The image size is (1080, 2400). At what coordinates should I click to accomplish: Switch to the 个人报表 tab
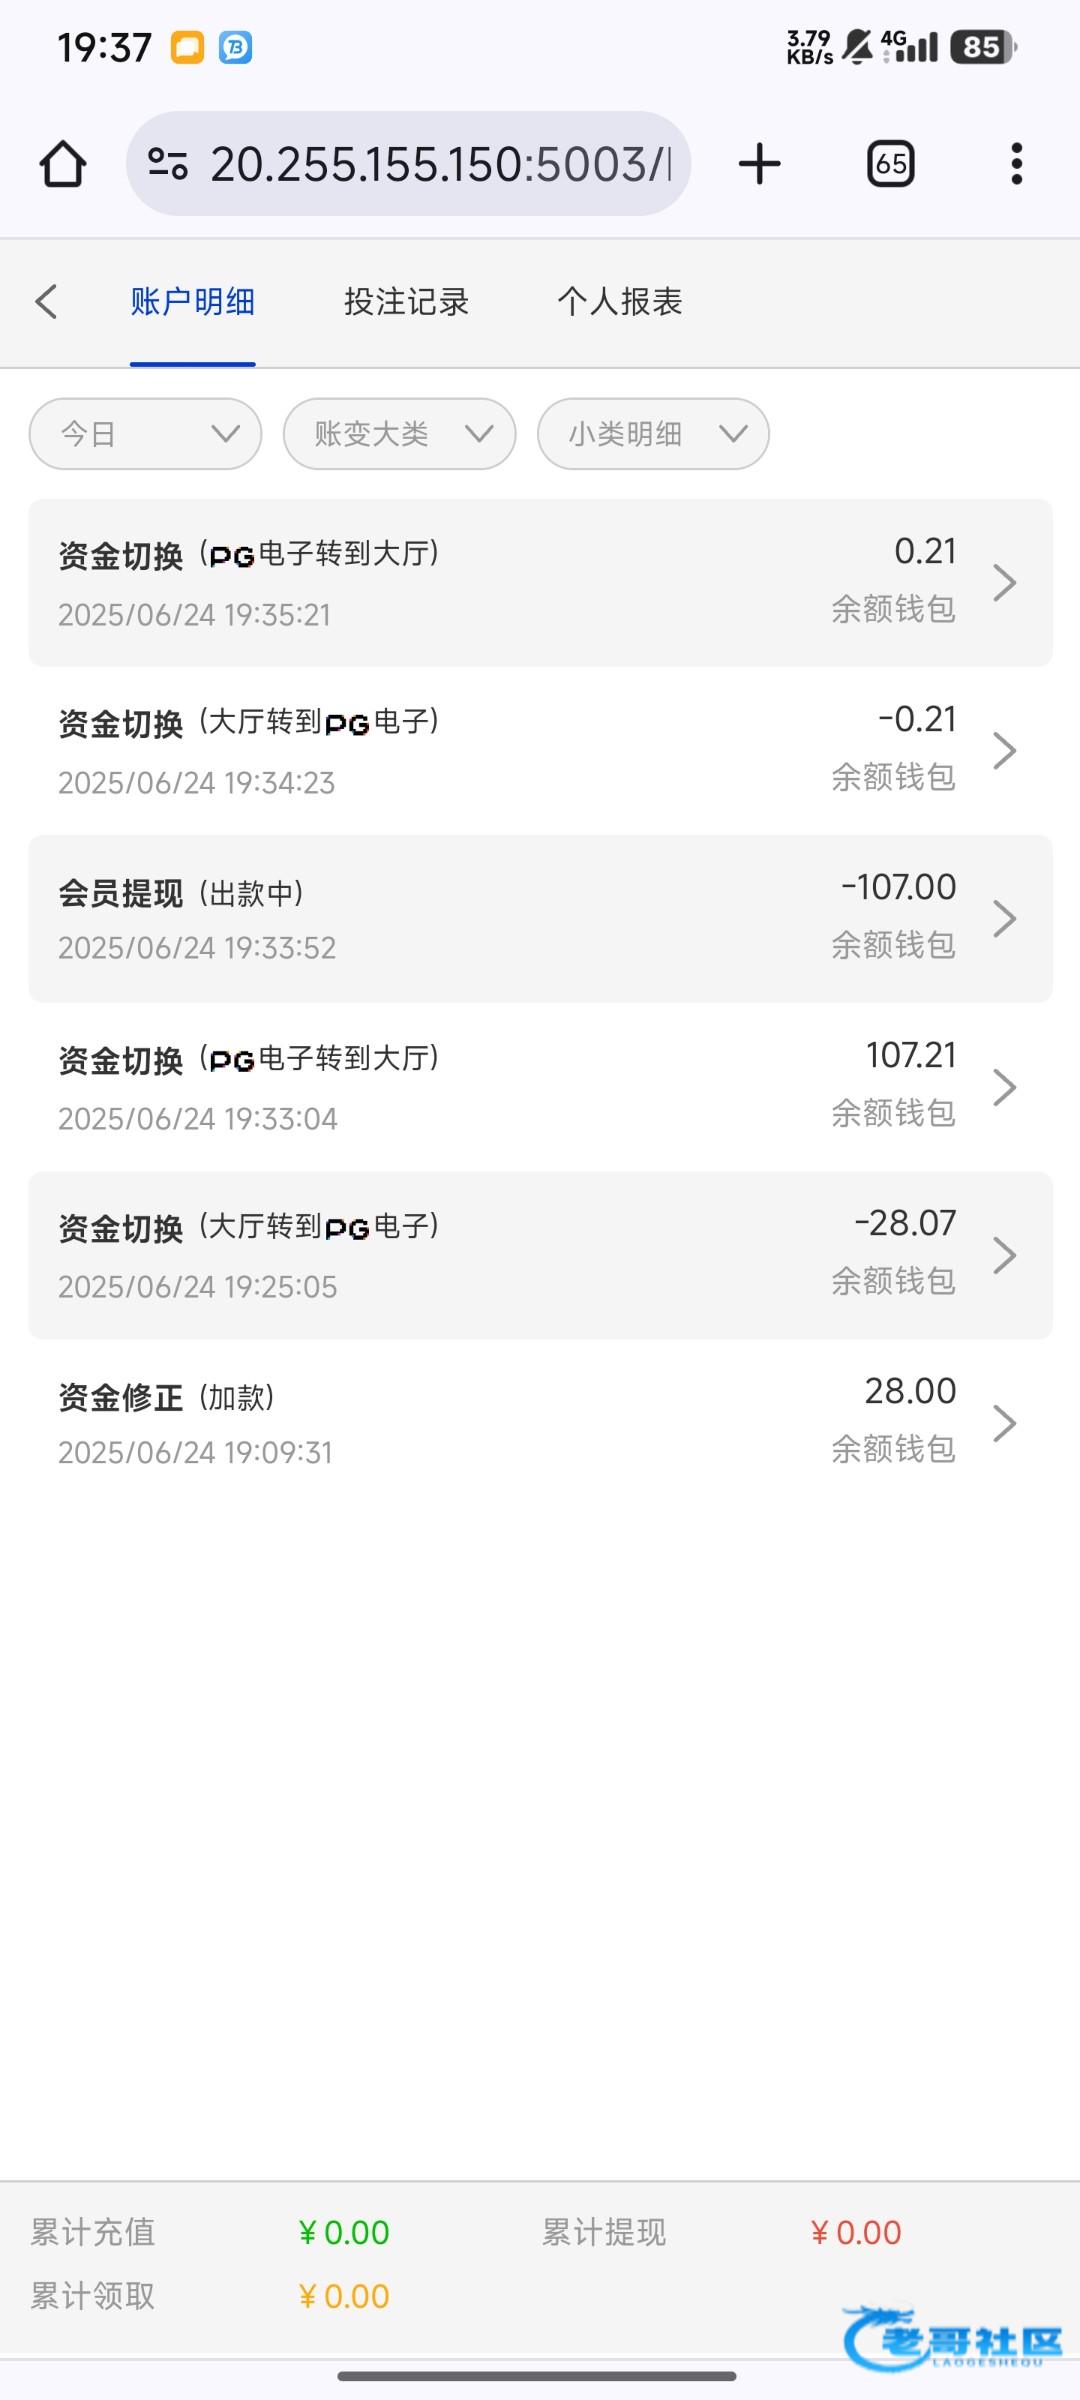click(x=620, y=301)
